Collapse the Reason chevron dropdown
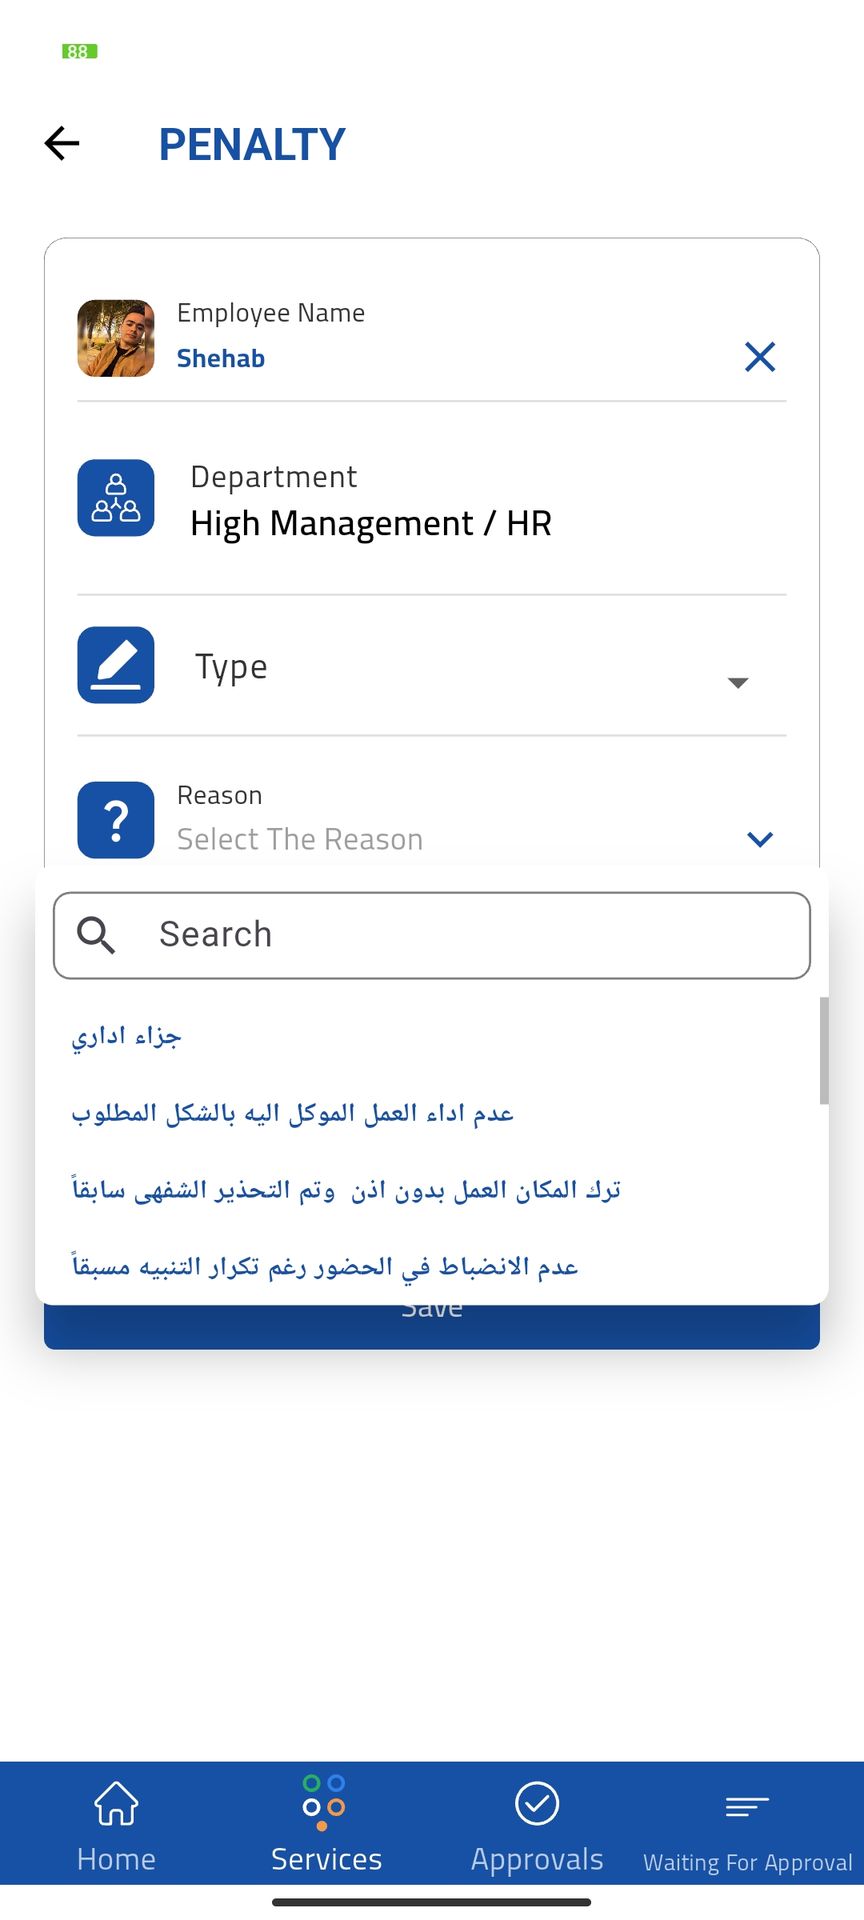 coord(760,839)
